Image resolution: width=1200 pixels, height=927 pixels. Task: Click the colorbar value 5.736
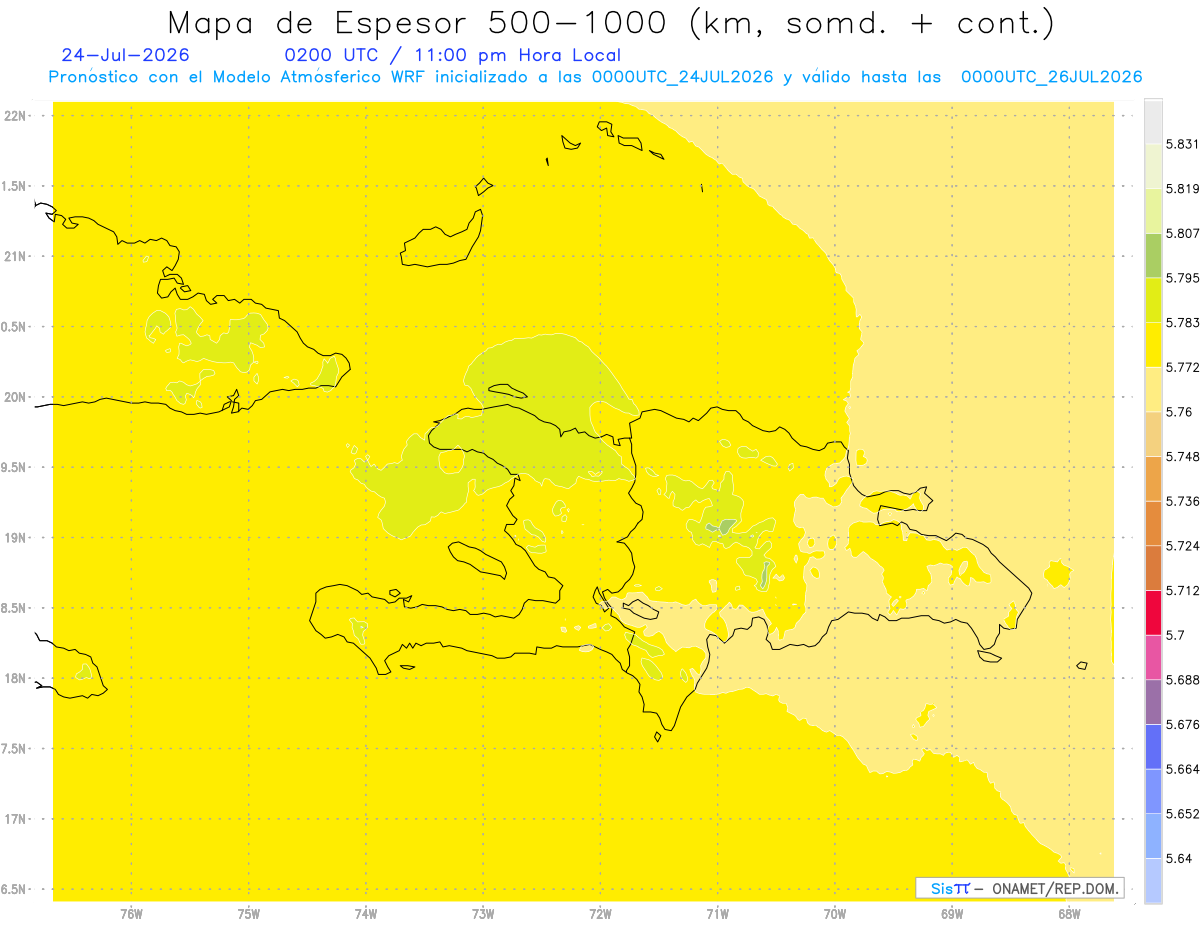point(1182,501)
